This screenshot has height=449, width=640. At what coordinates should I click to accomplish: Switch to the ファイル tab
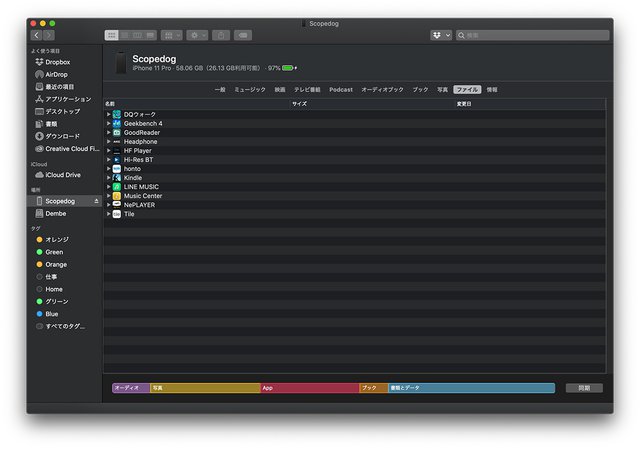click(467, 89)
